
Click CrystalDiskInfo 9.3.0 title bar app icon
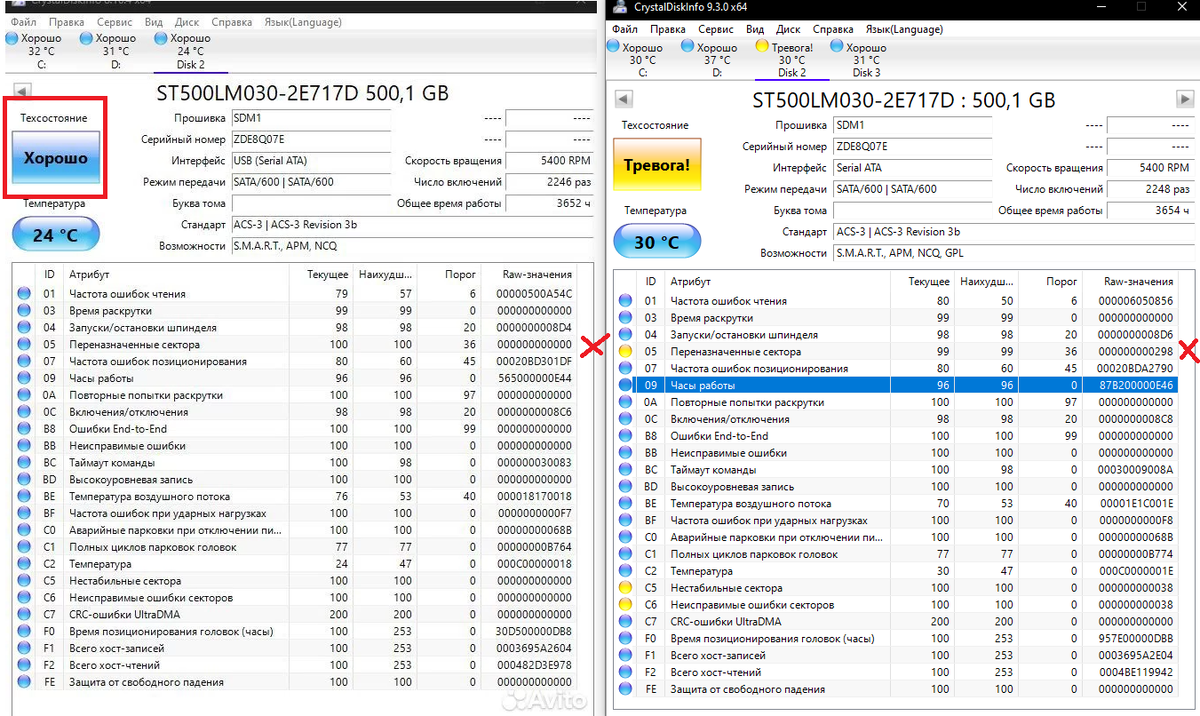[x=621, y=8]
